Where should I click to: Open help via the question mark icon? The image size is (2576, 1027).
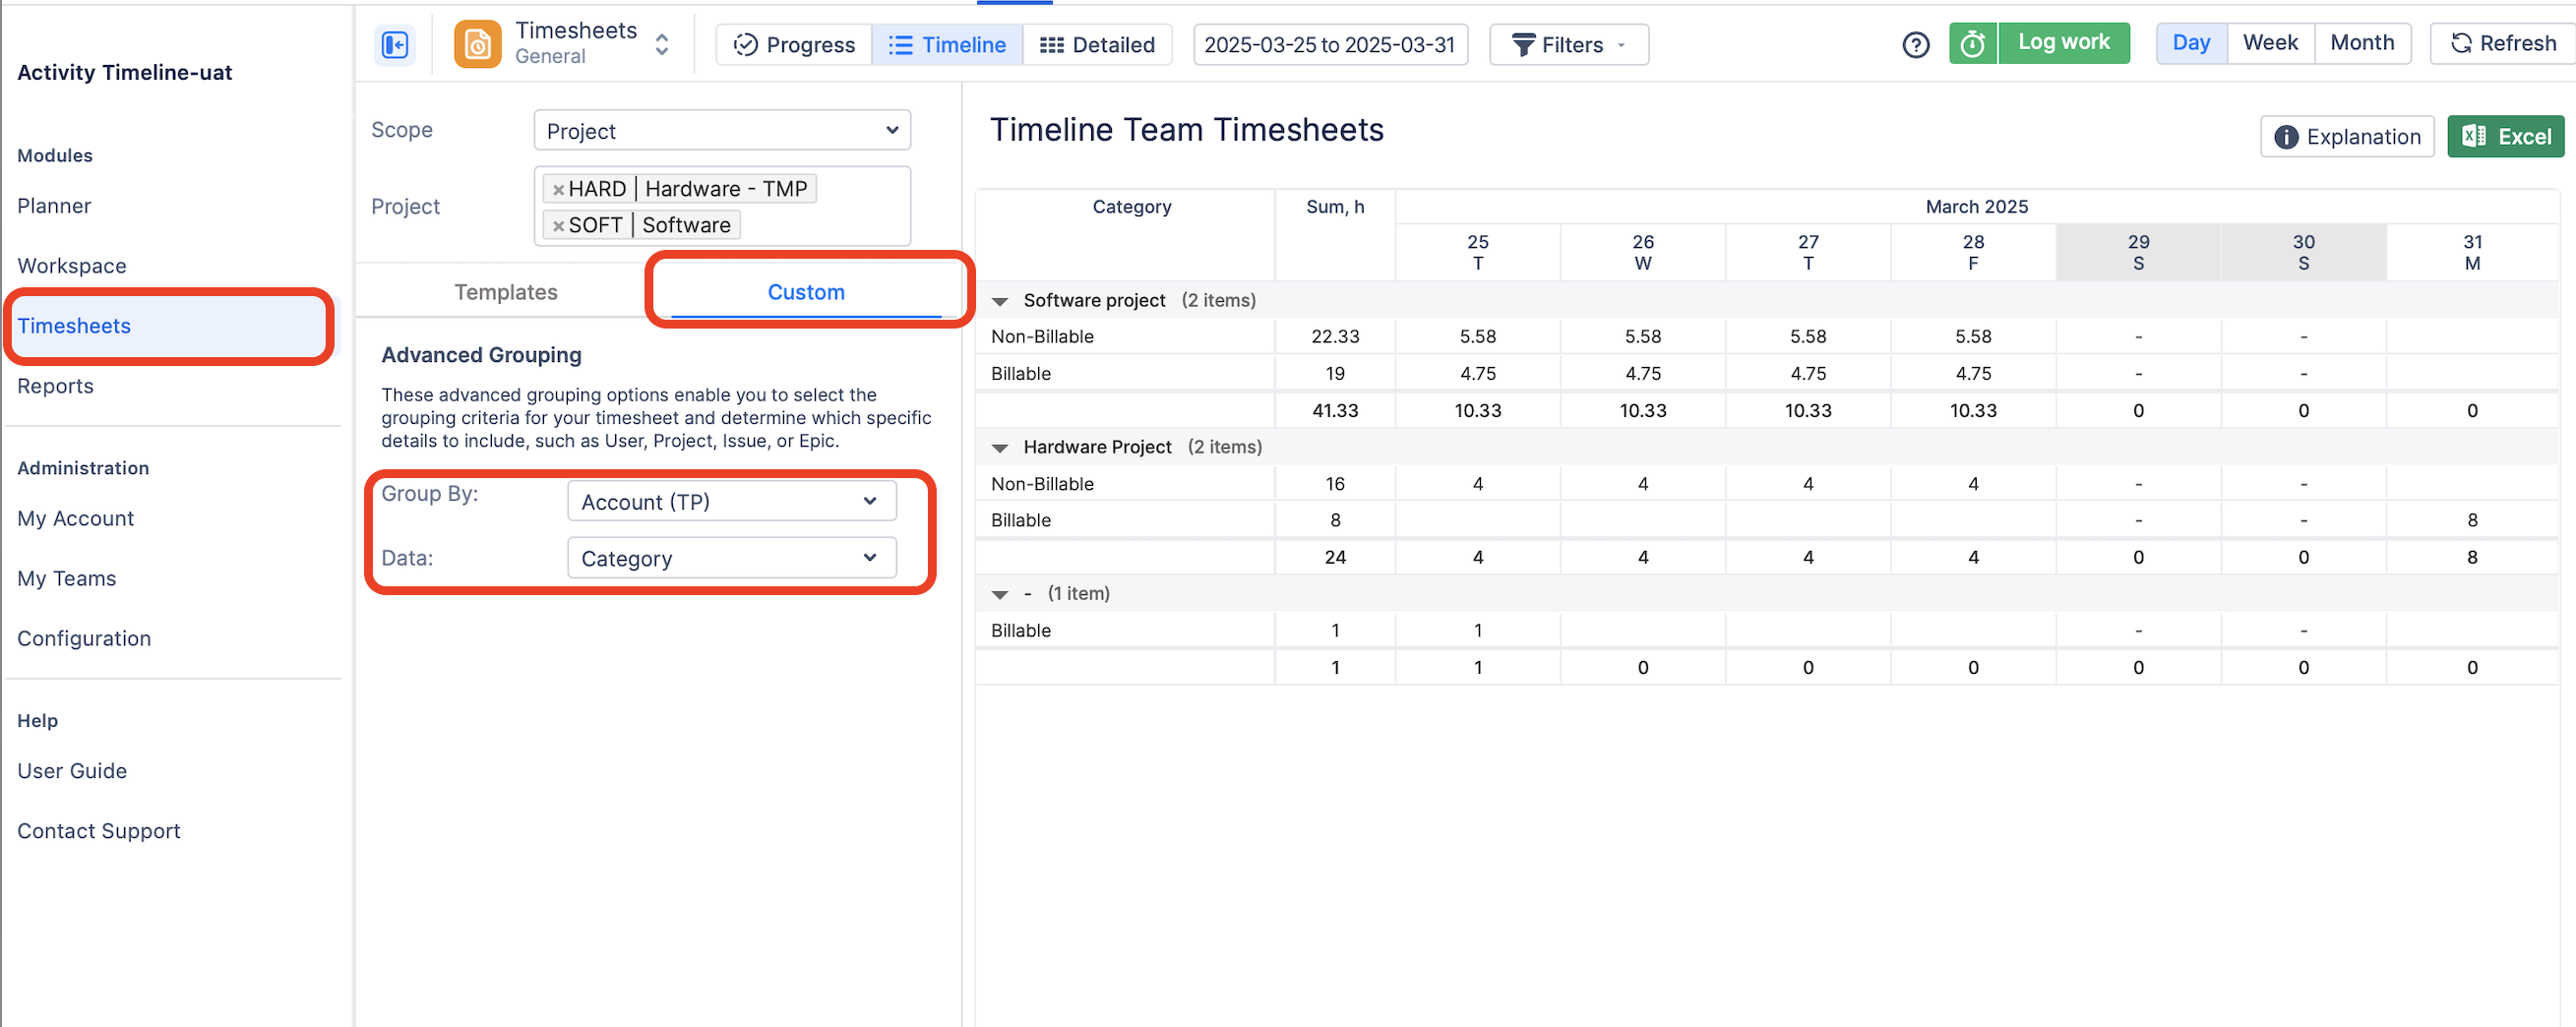[x=1915, y=45]
